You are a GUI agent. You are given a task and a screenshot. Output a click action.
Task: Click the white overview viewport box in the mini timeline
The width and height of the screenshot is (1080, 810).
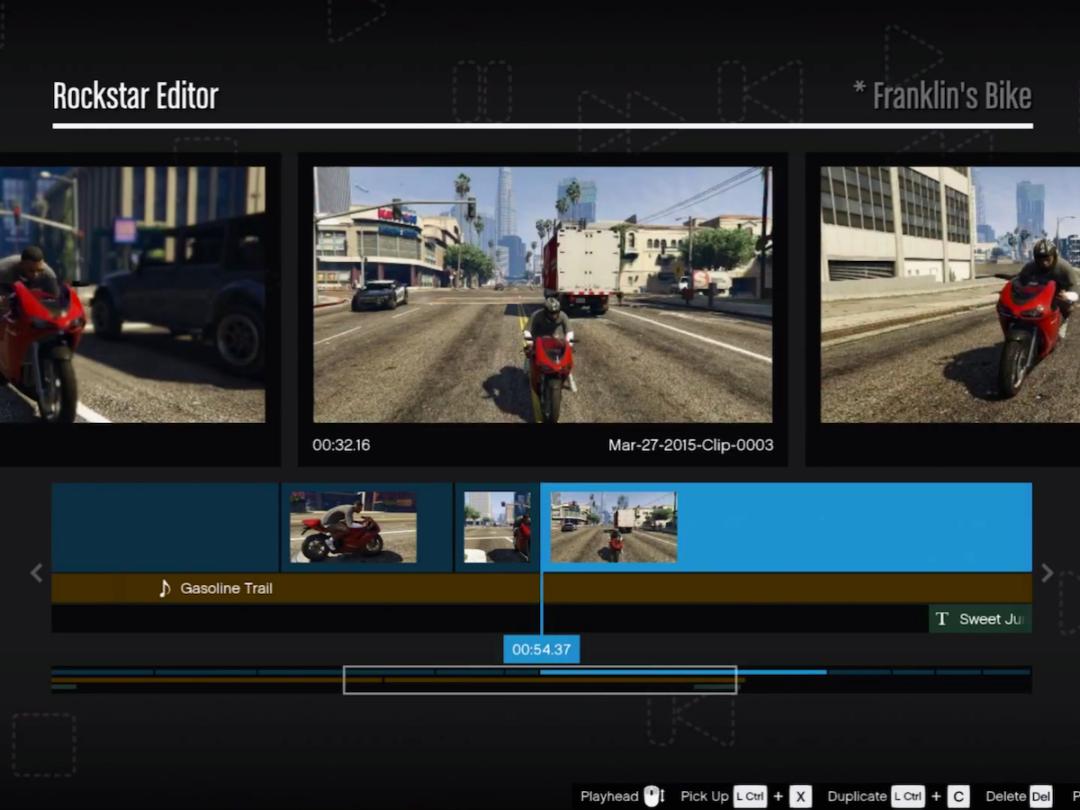pyautogui.click(x=540, y=680)
